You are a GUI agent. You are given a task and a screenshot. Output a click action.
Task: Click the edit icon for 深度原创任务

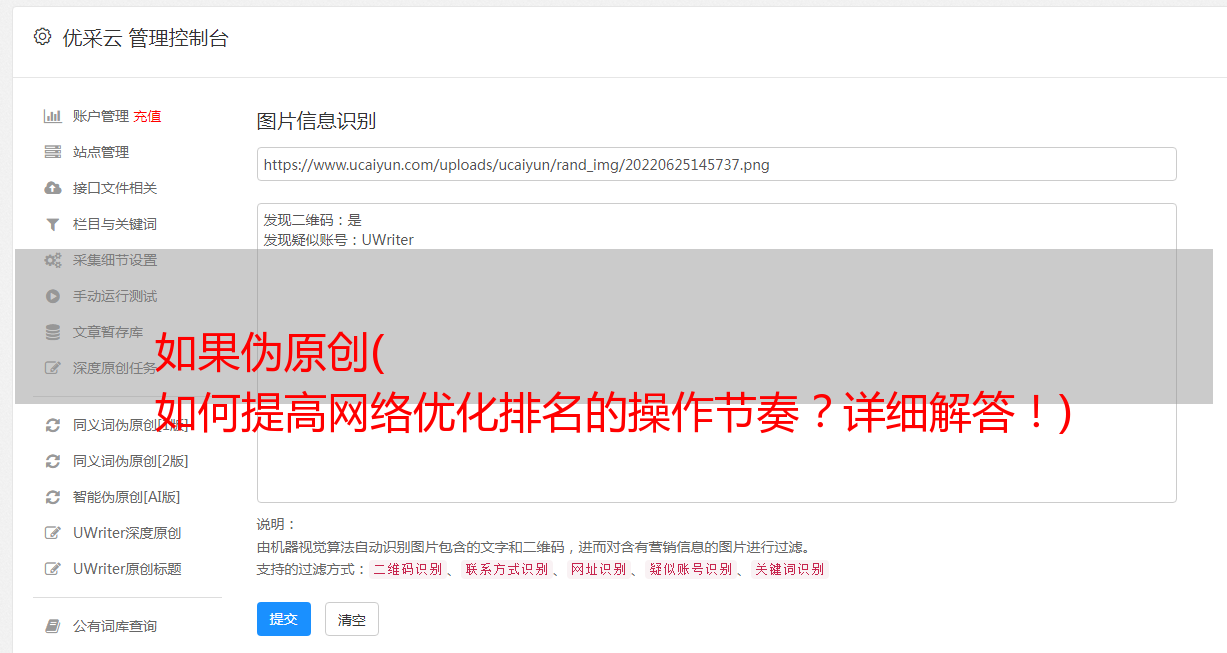pyautogui.click(x=53, y=368)
